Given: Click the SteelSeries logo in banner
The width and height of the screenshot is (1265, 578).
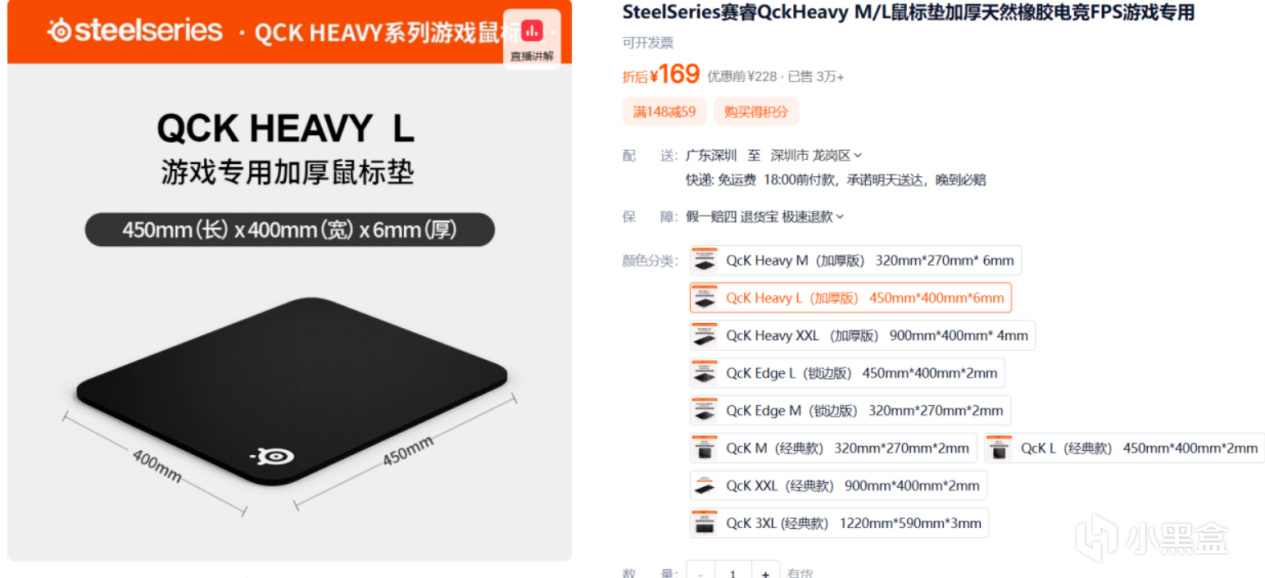Looking at the screenshot, I should 134,31.
